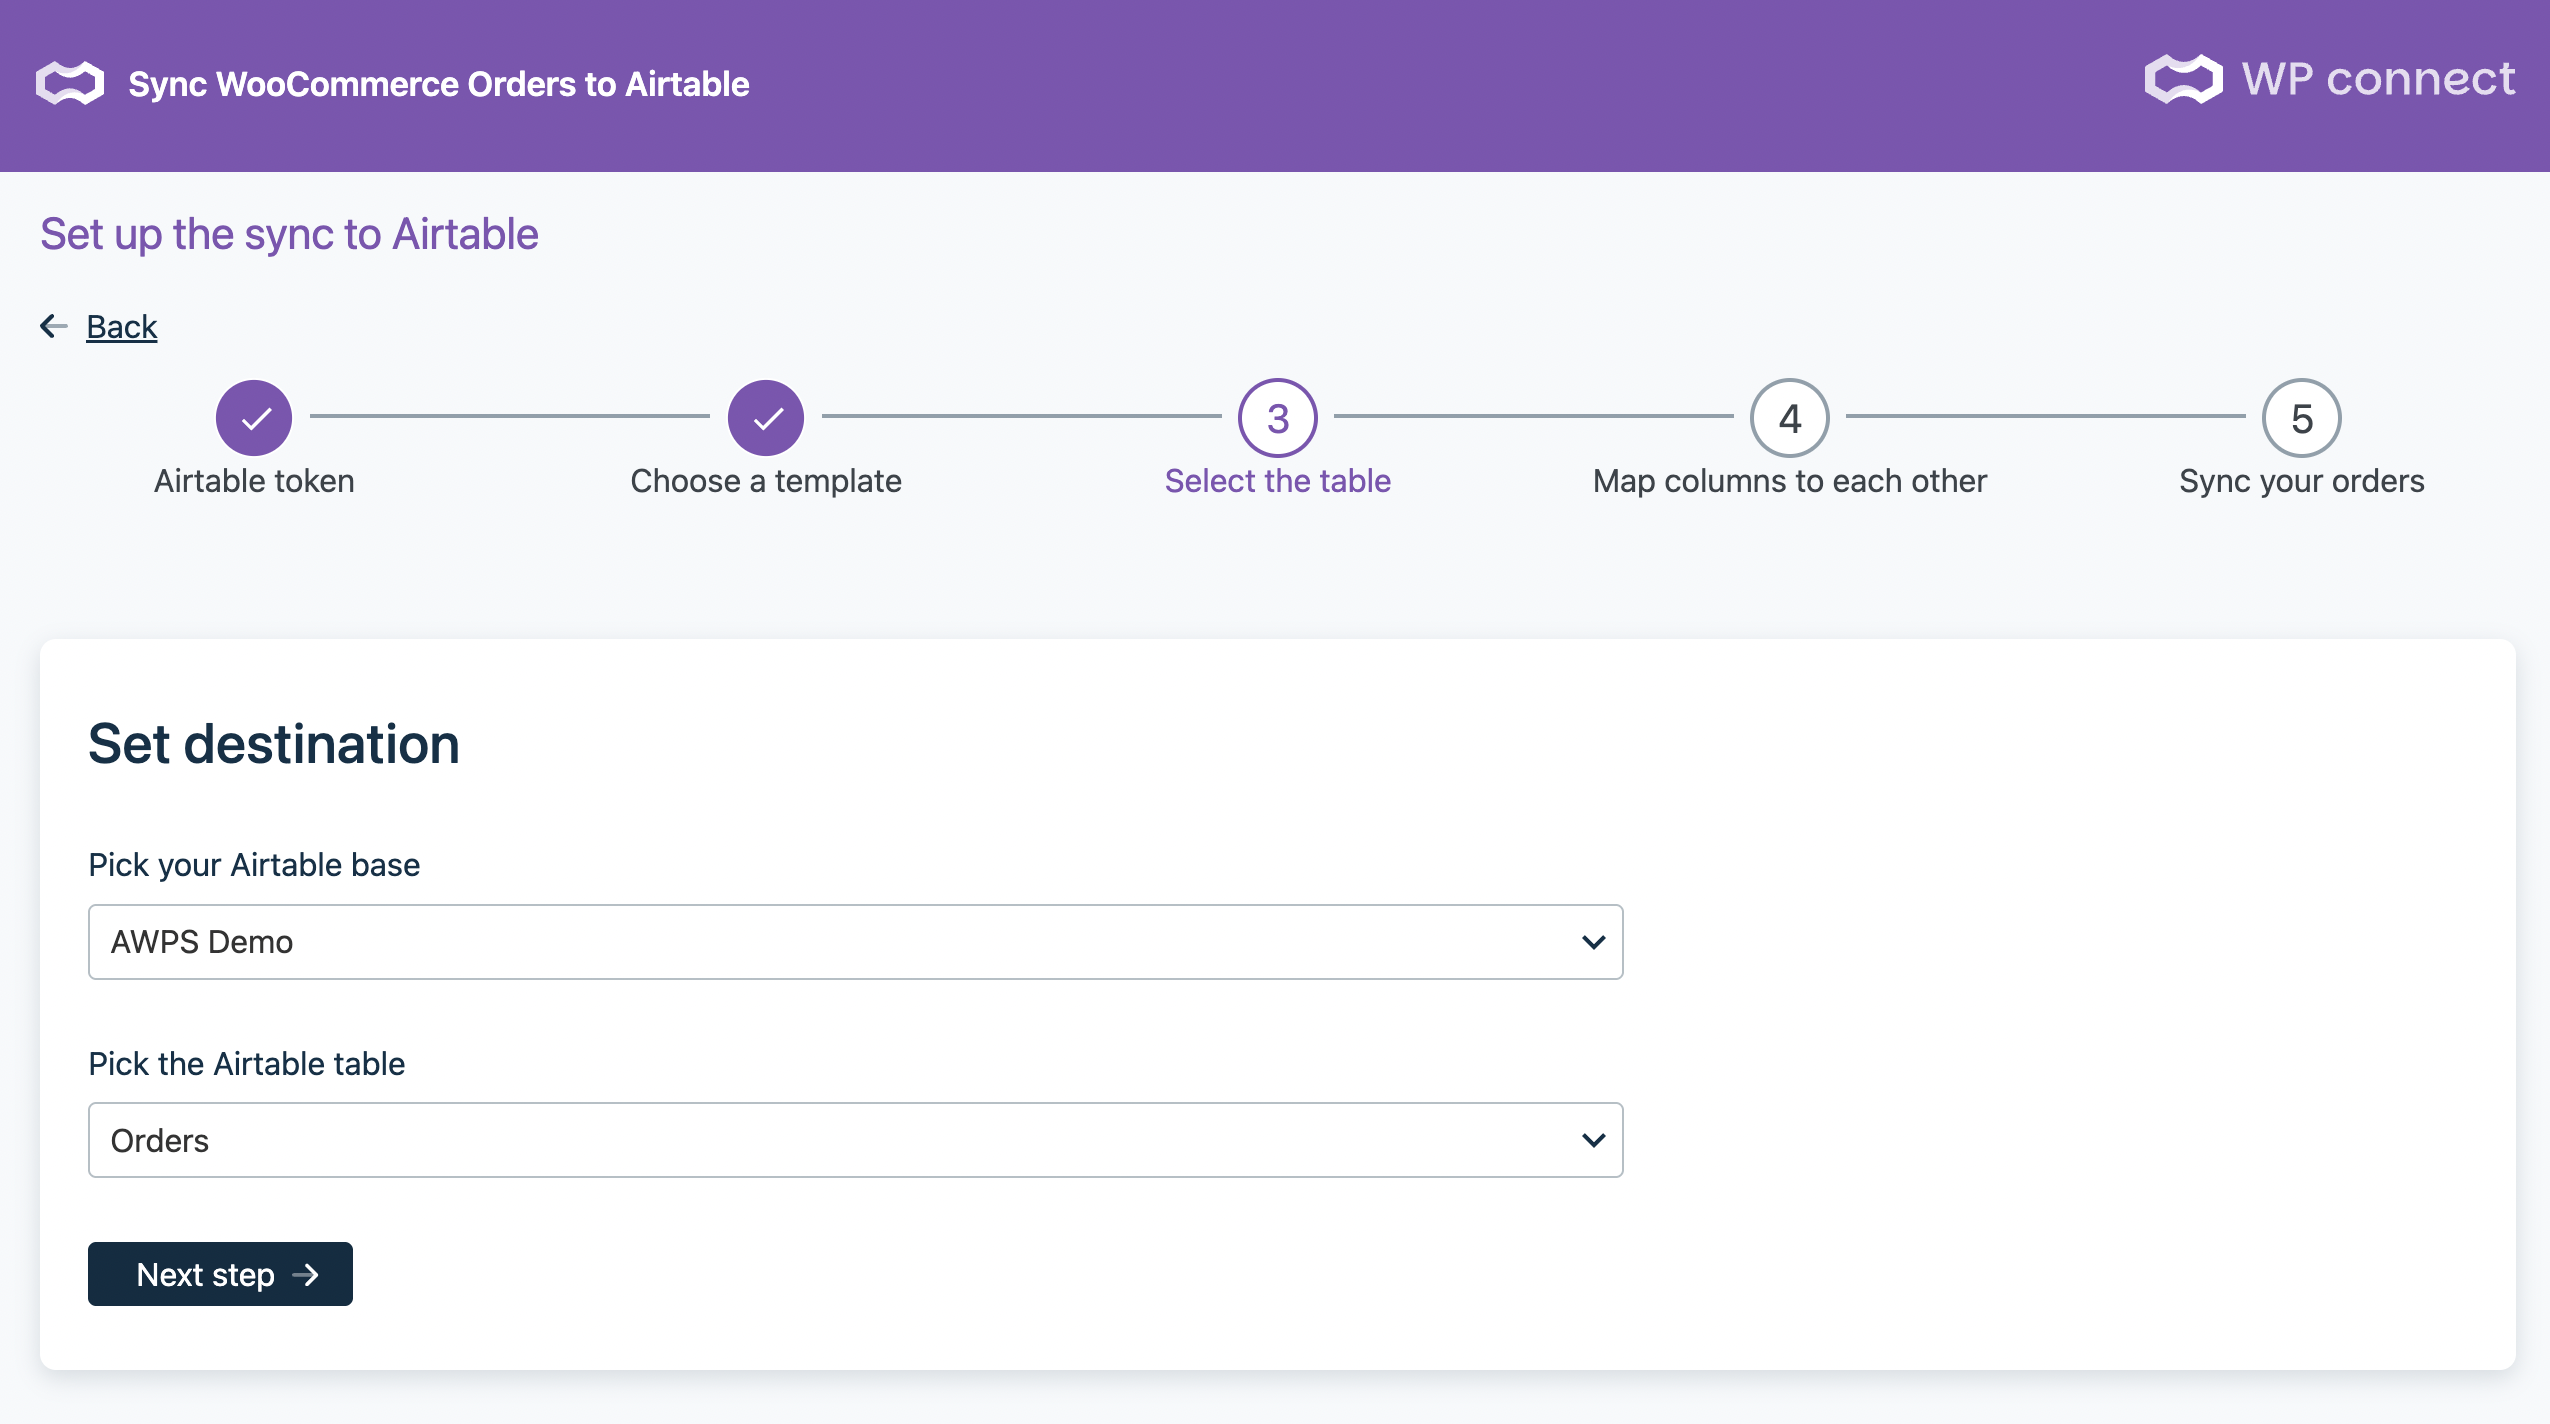Jump to step 5 circle in the stepper
2550x1424 pixels.
tap(2302, 418)
